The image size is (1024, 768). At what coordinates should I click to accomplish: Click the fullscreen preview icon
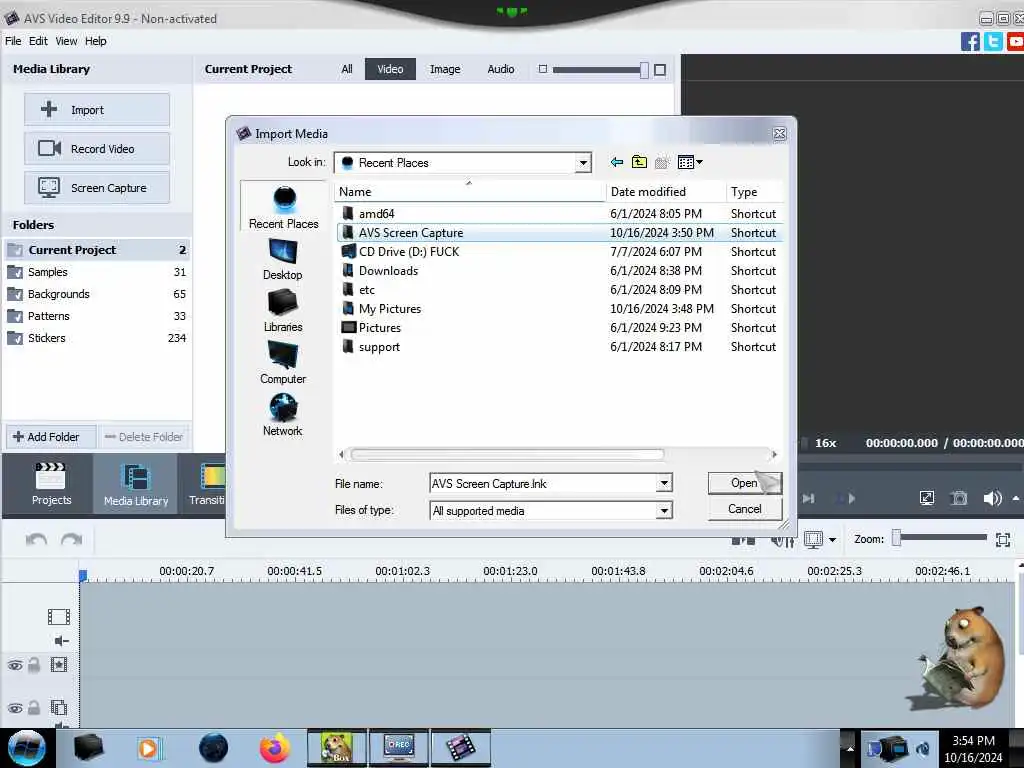(927, 498)
